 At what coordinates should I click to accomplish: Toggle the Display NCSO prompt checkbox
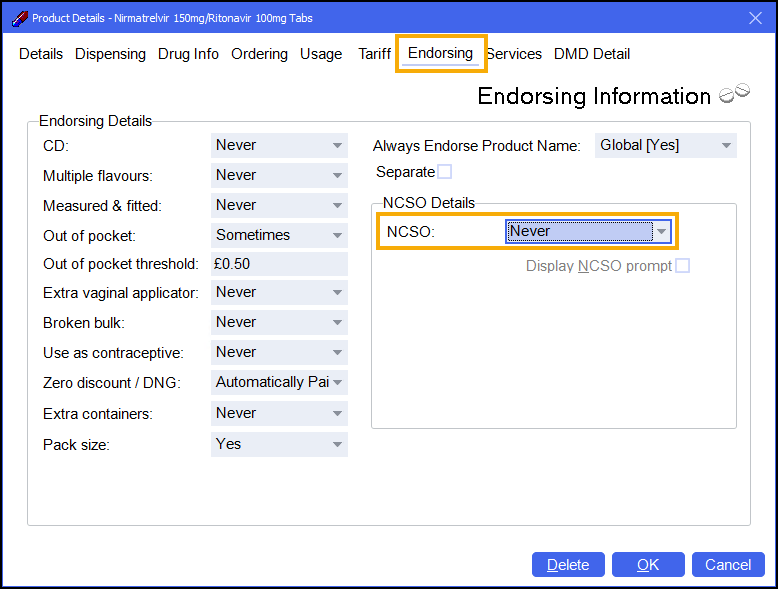tap(683, 265)
